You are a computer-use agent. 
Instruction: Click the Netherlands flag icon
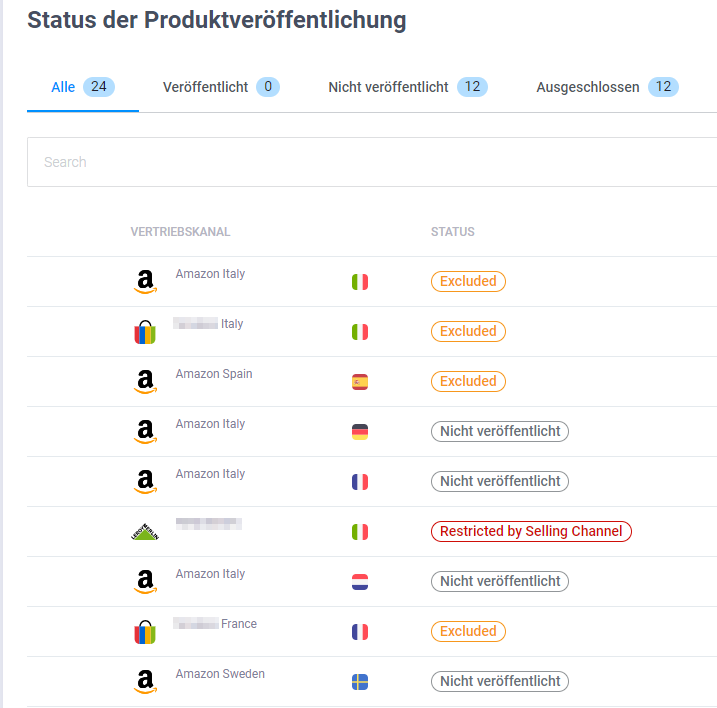(x=360, y=582)
